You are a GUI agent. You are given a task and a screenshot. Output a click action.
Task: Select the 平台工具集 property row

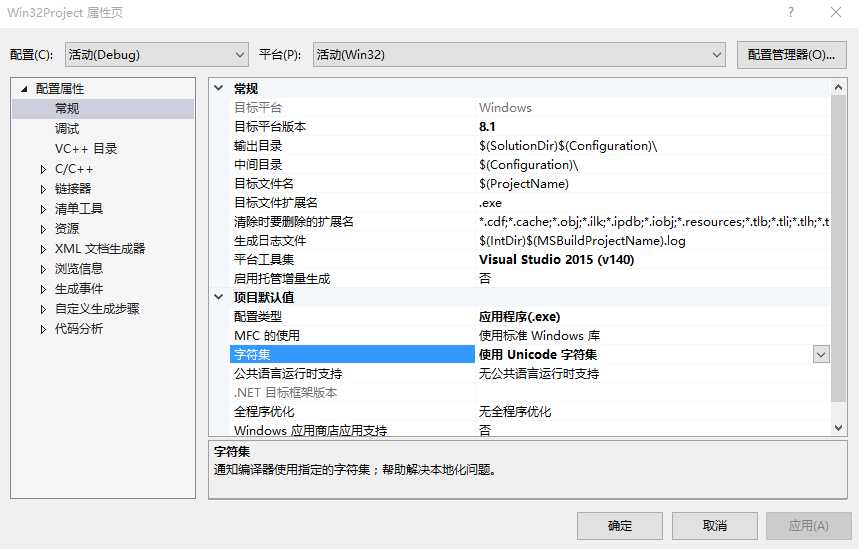(530, 260)
